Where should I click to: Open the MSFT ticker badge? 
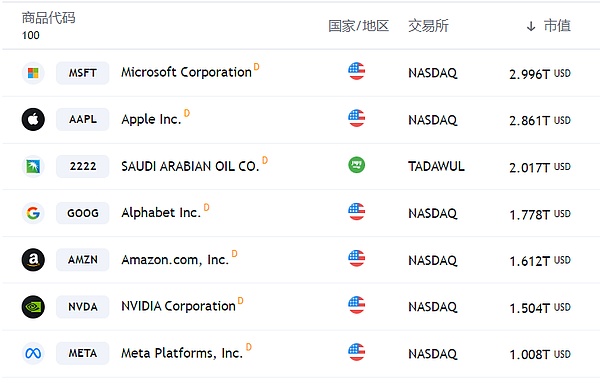click(83, 73)
